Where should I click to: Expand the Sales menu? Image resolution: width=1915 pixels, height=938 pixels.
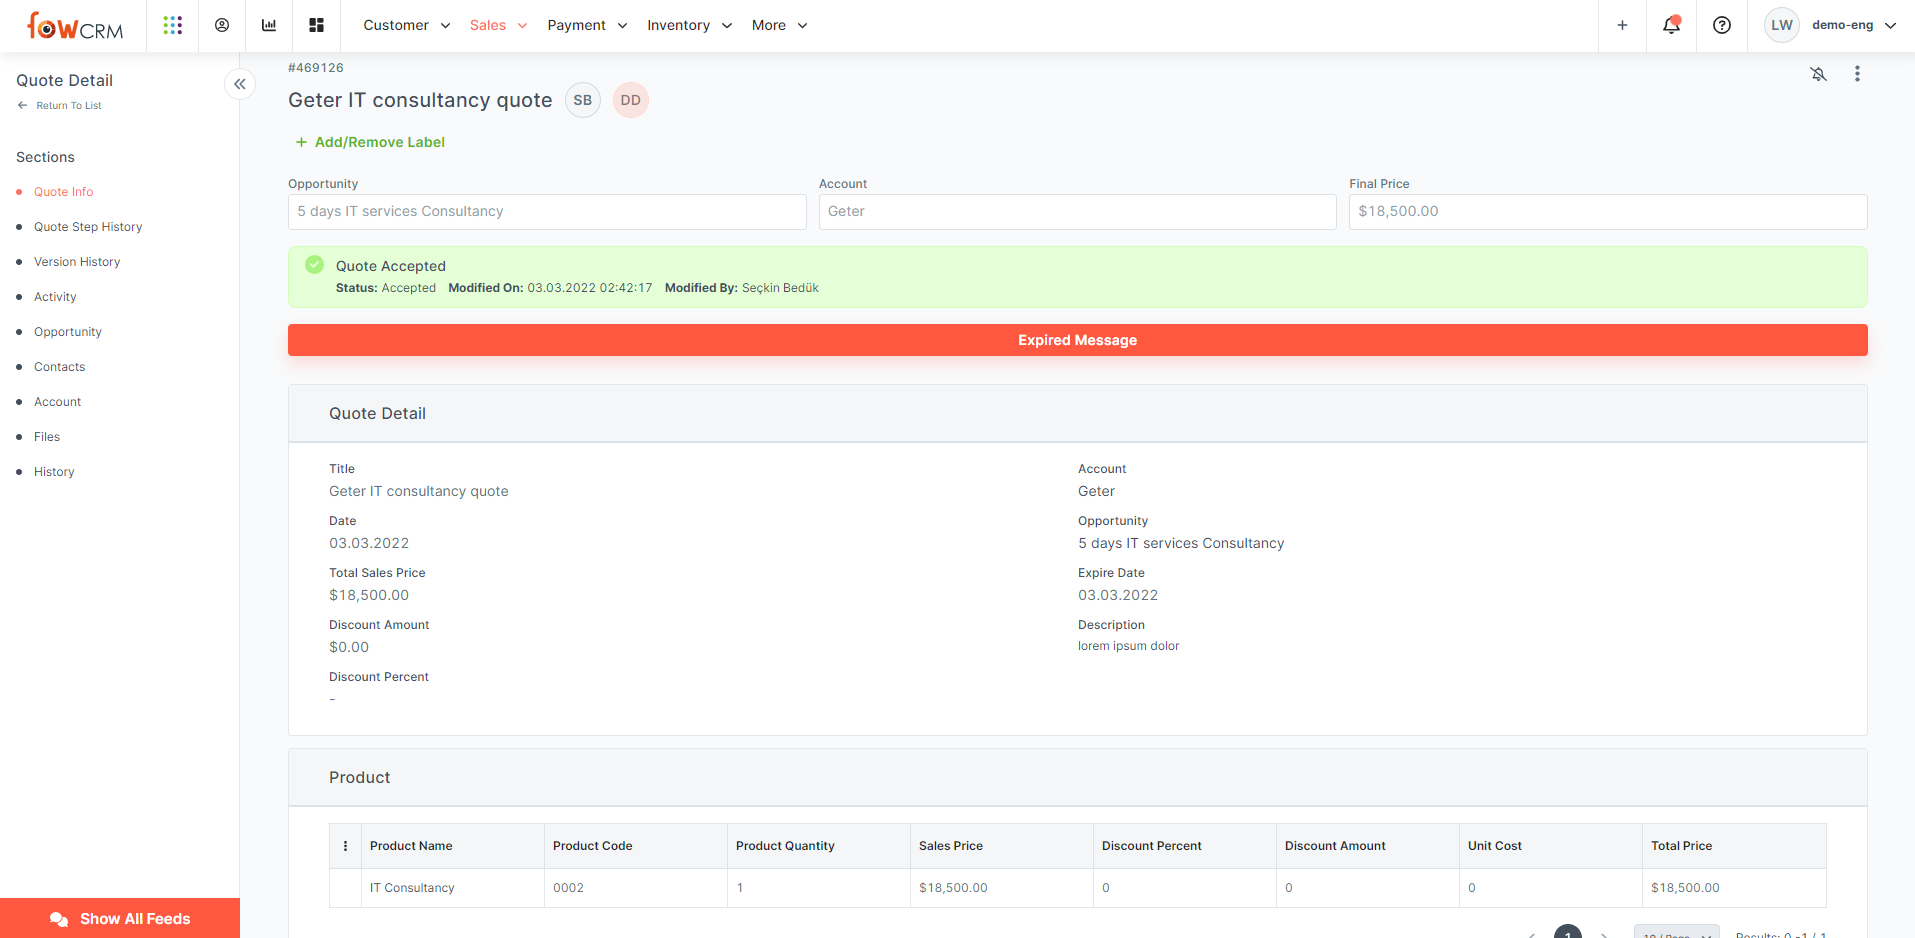(x=499, y=25)
